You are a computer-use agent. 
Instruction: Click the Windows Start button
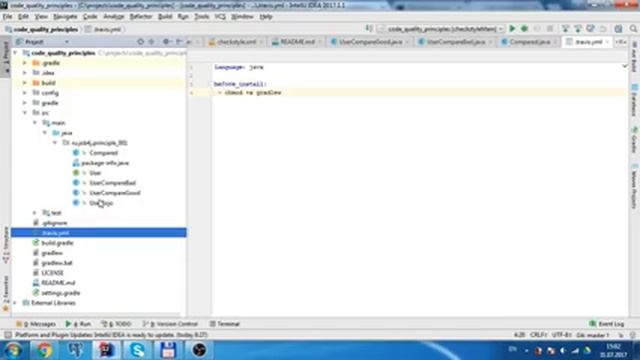click(13, 350)
